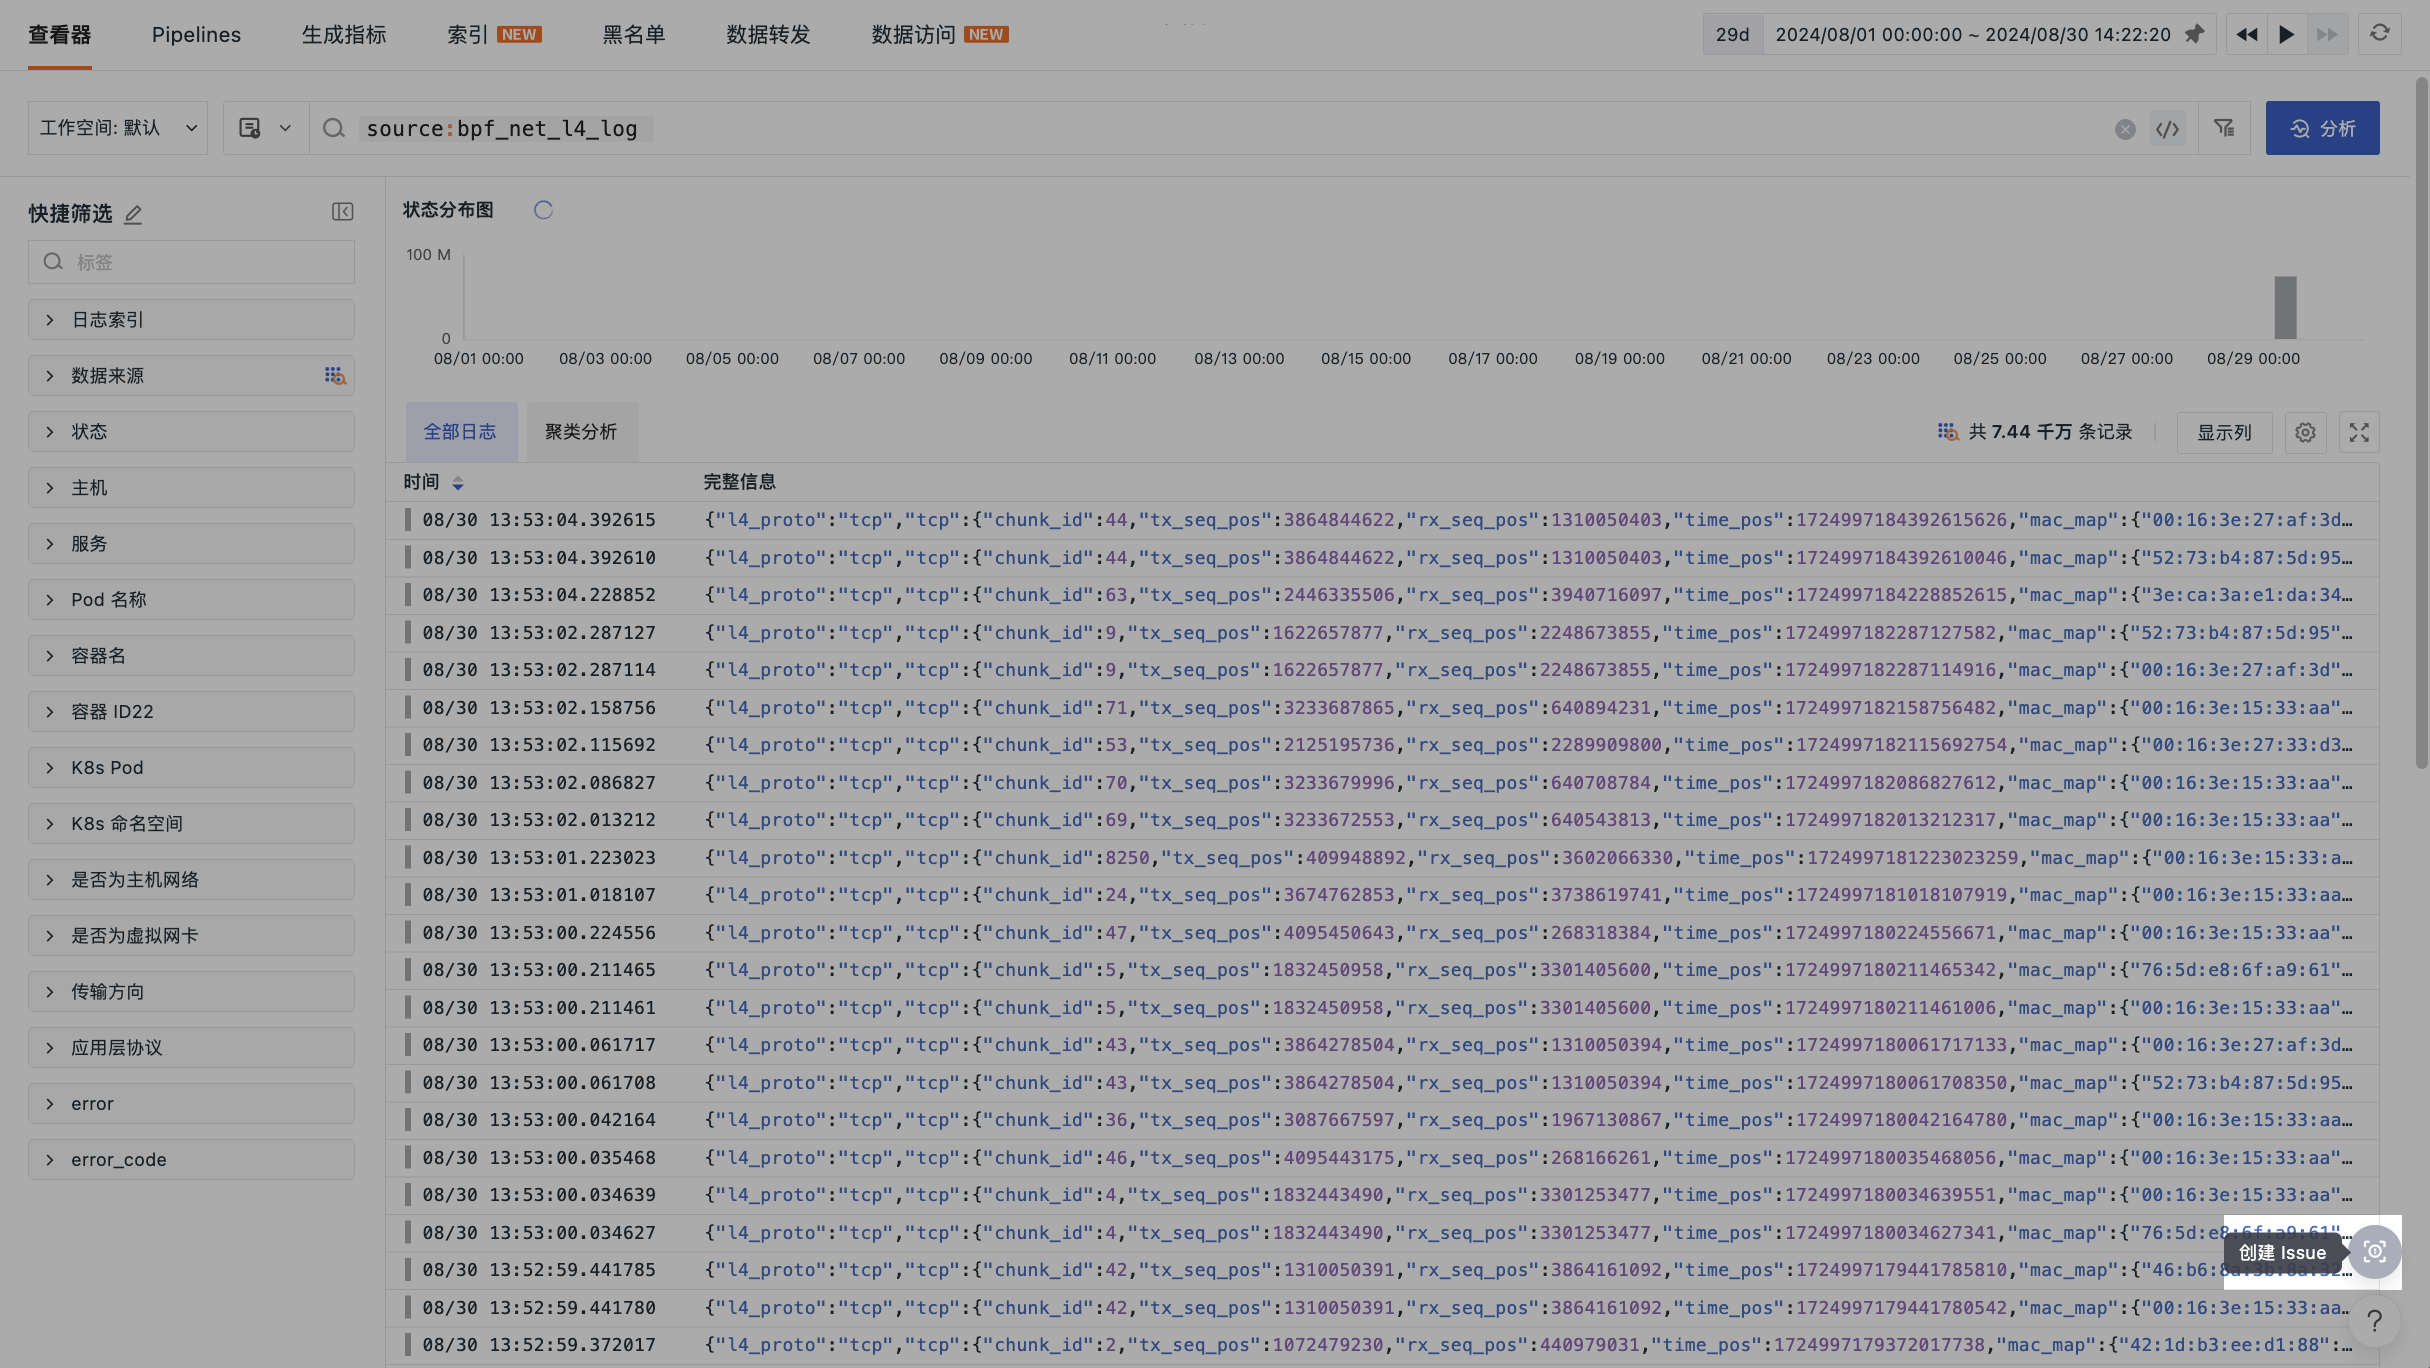The width and height of the screenshot is (2430, 1368).
Task: Click the blue 分析 button
Action: 2322,128
